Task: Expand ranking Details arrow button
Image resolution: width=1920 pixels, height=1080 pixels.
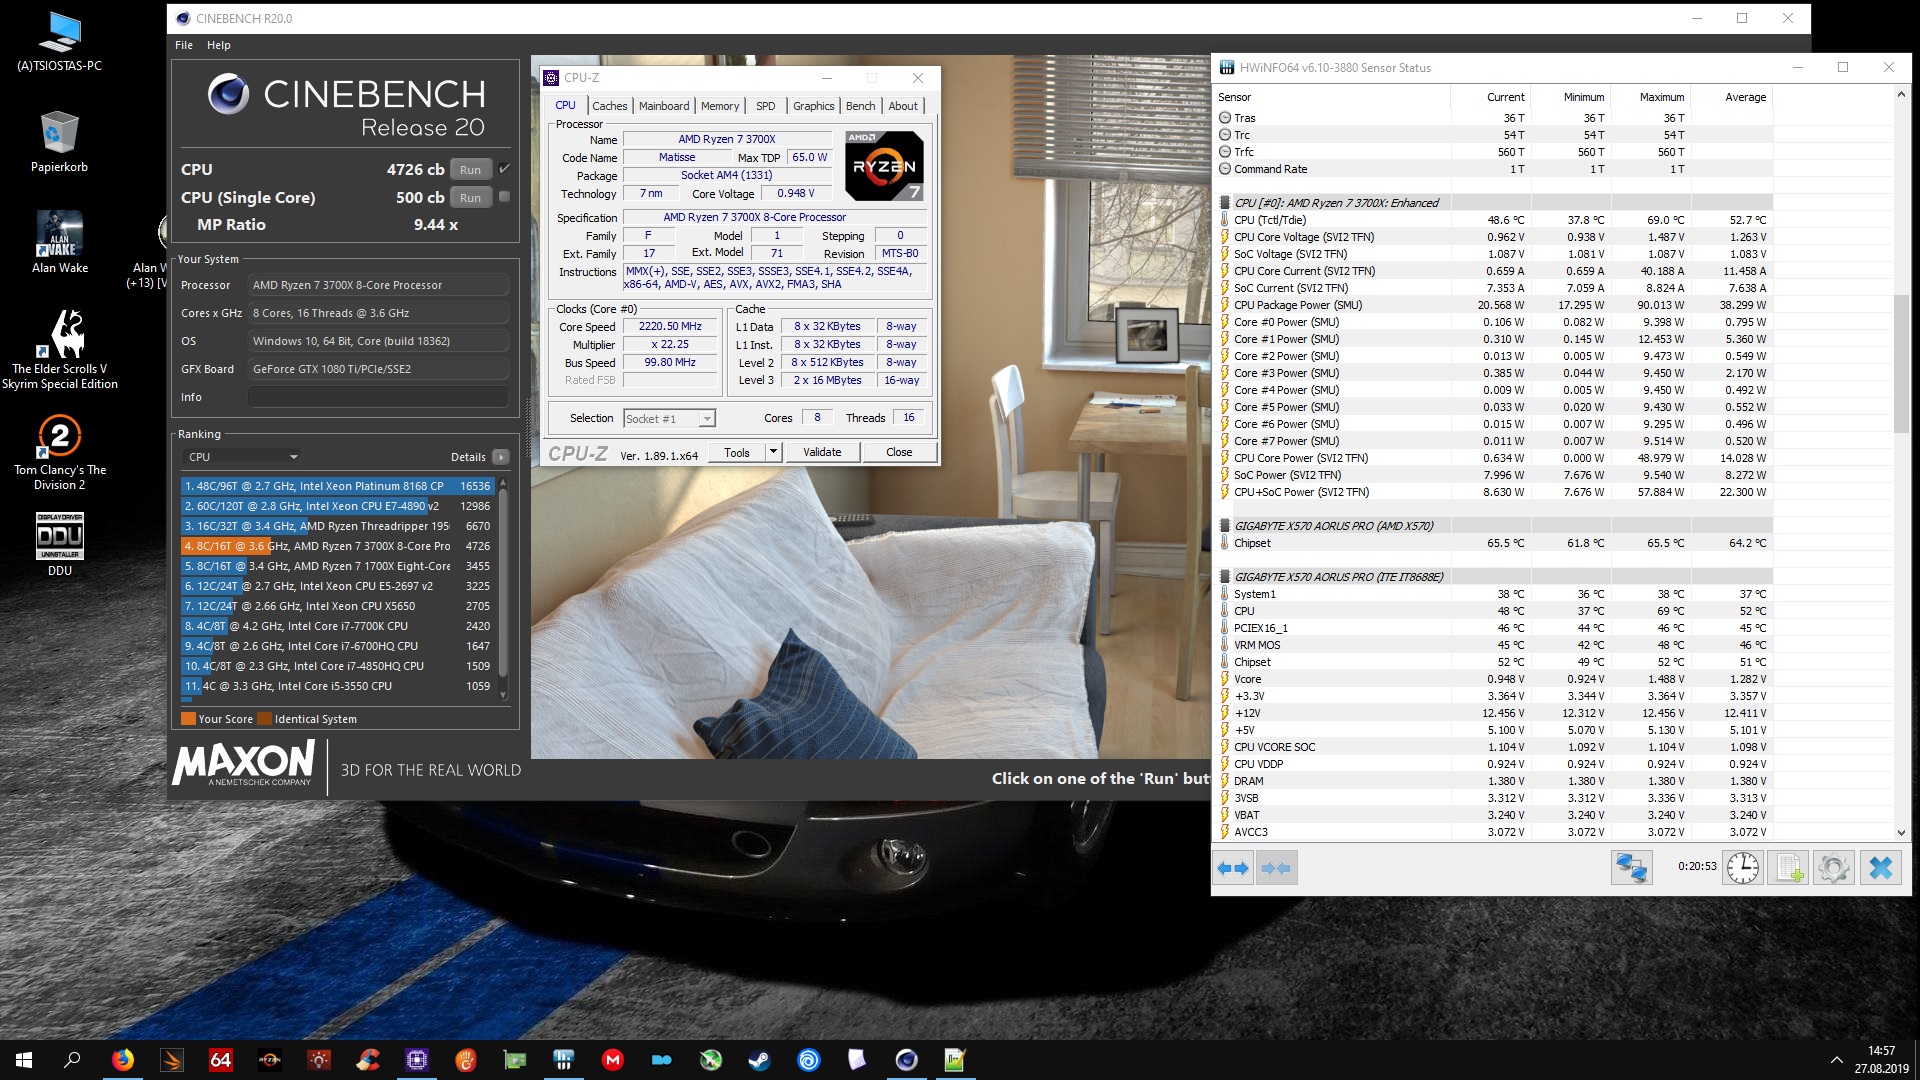Action: pos(501,457)
